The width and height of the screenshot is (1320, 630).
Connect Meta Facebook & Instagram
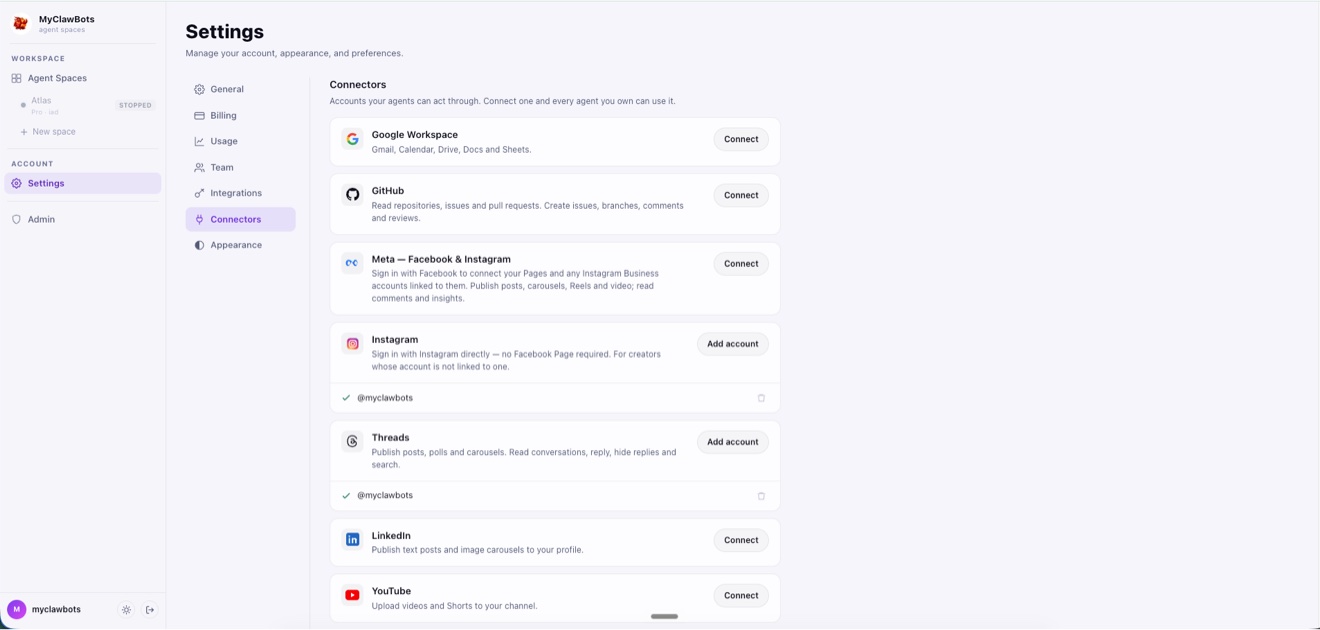[741, 264]
